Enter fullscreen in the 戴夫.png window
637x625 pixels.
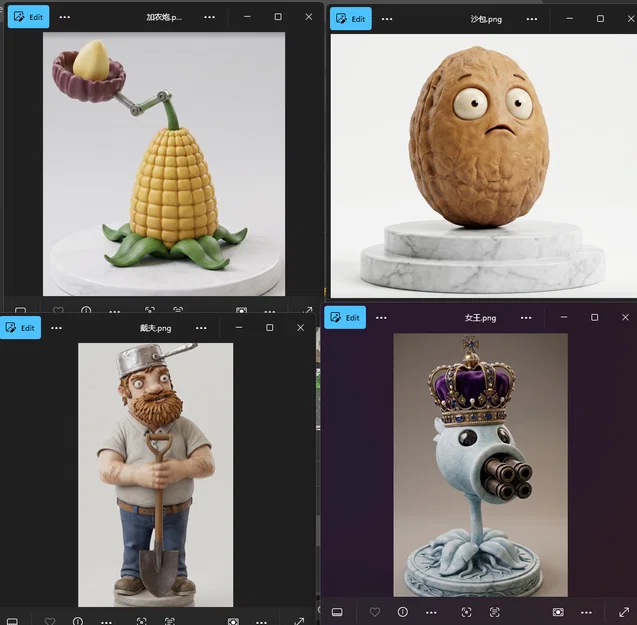tap(299, 621)
